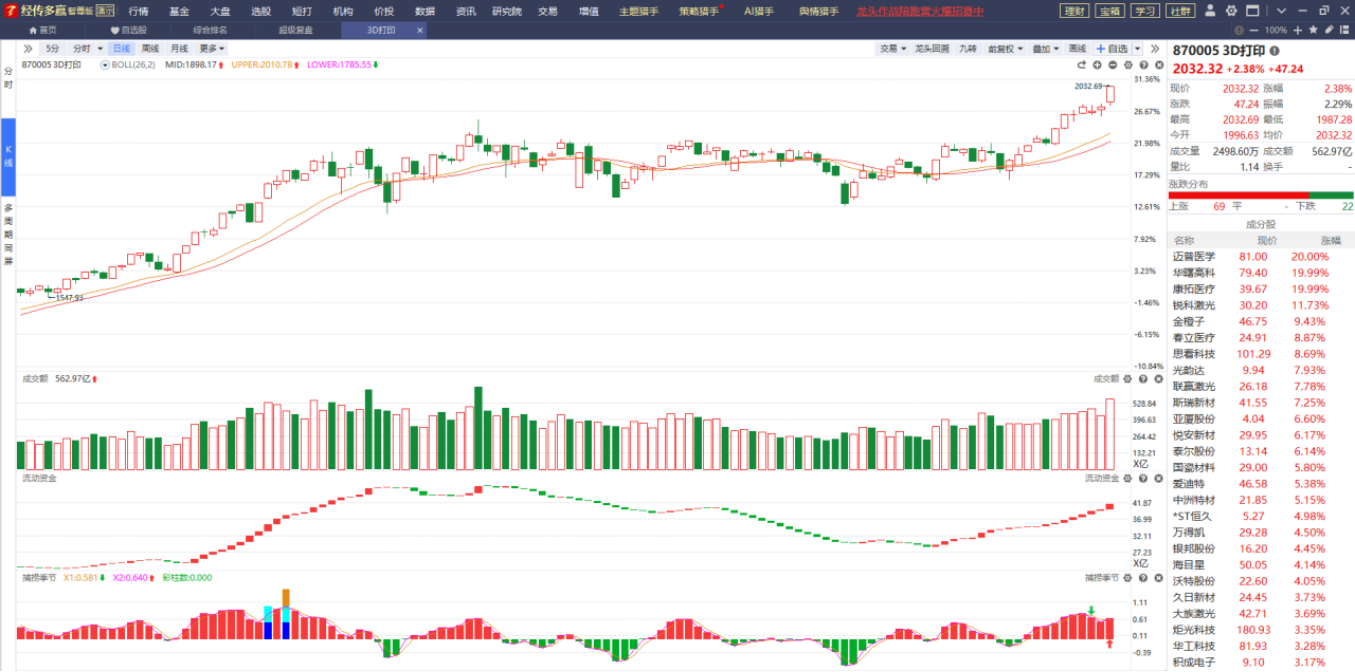Switch chart to 周线 weekly period
The image size is (1355, 672).
[150, 48]
